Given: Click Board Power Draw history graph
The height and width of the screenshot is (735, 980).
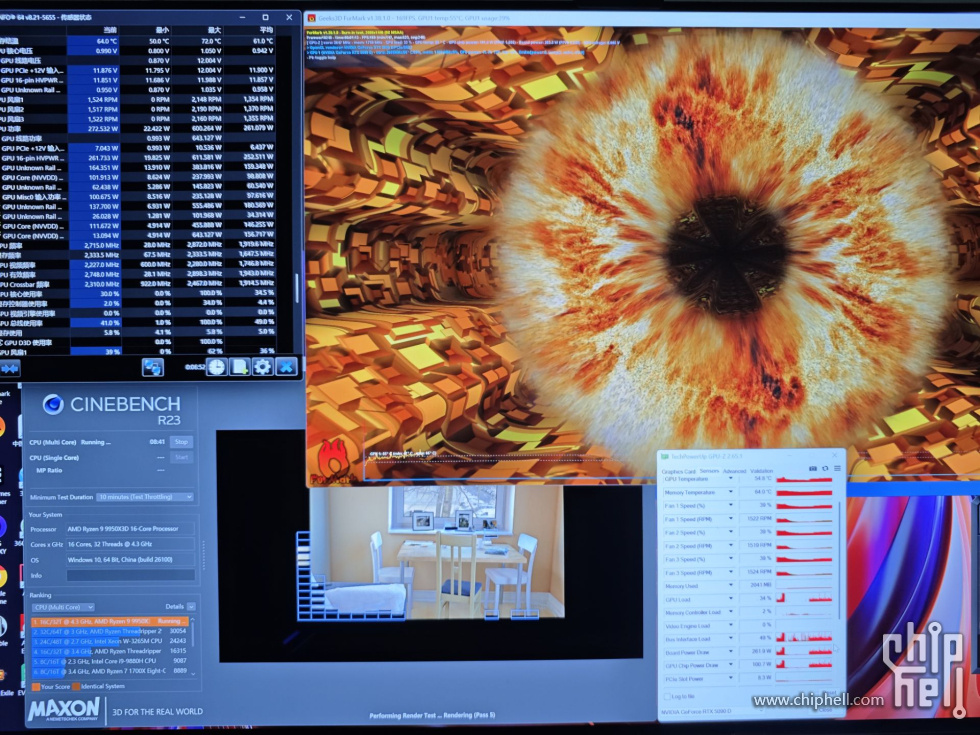Looking at the screenshot, I should click(804, 652).
